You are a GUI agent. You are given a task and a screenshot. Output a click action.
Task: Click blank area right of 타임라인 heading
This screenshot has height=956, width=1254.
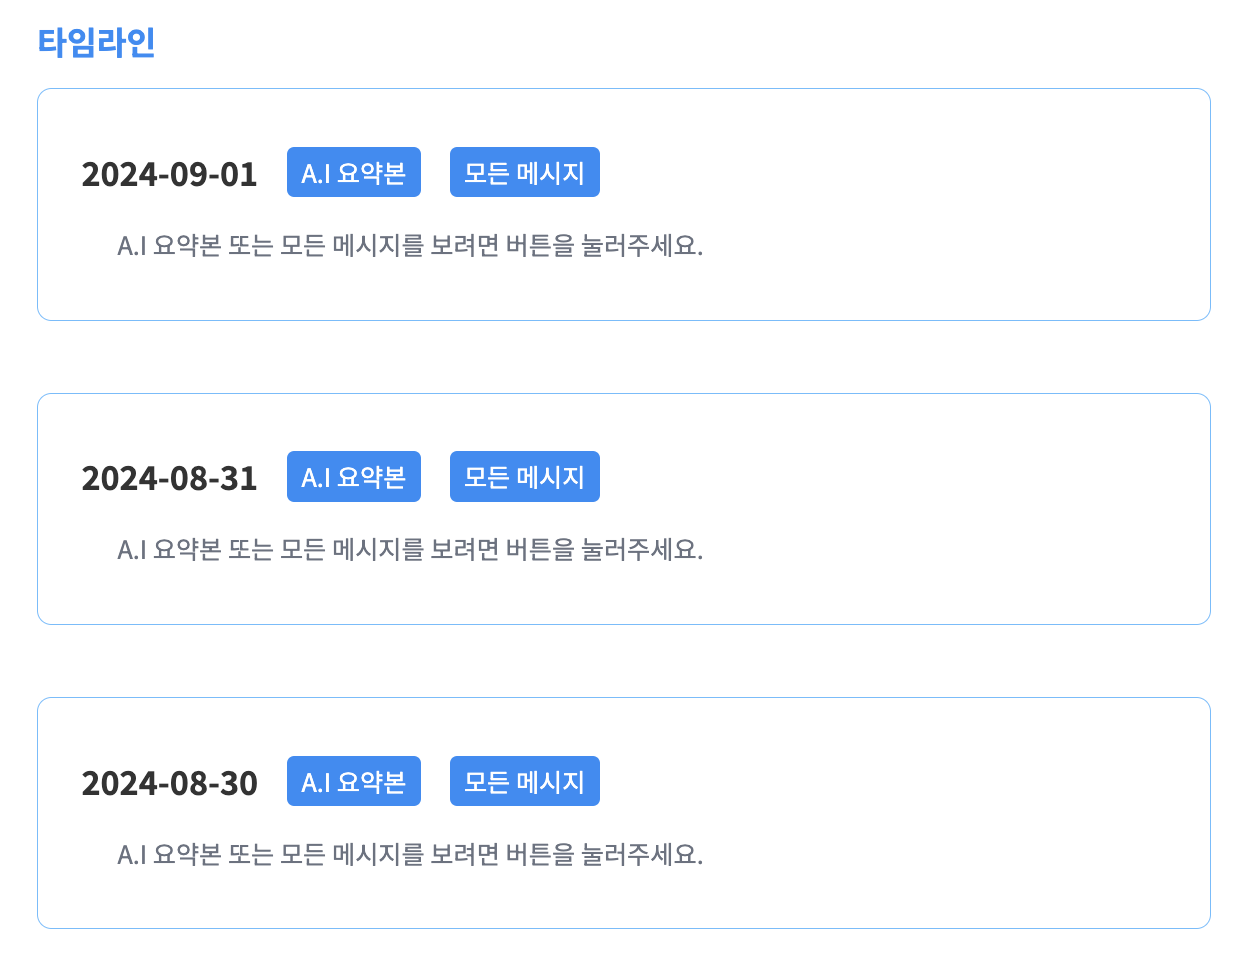point(700,43)
